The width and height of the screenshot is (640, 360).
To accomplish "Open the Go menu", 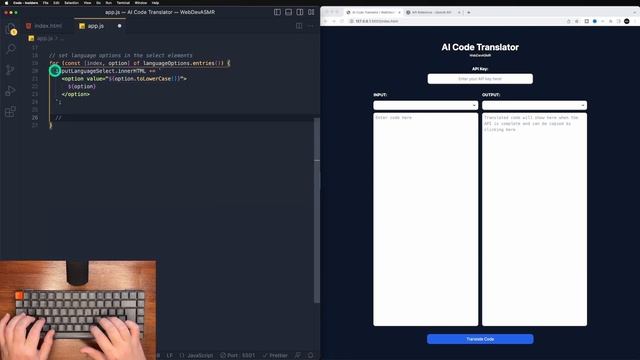I will 98,3.
